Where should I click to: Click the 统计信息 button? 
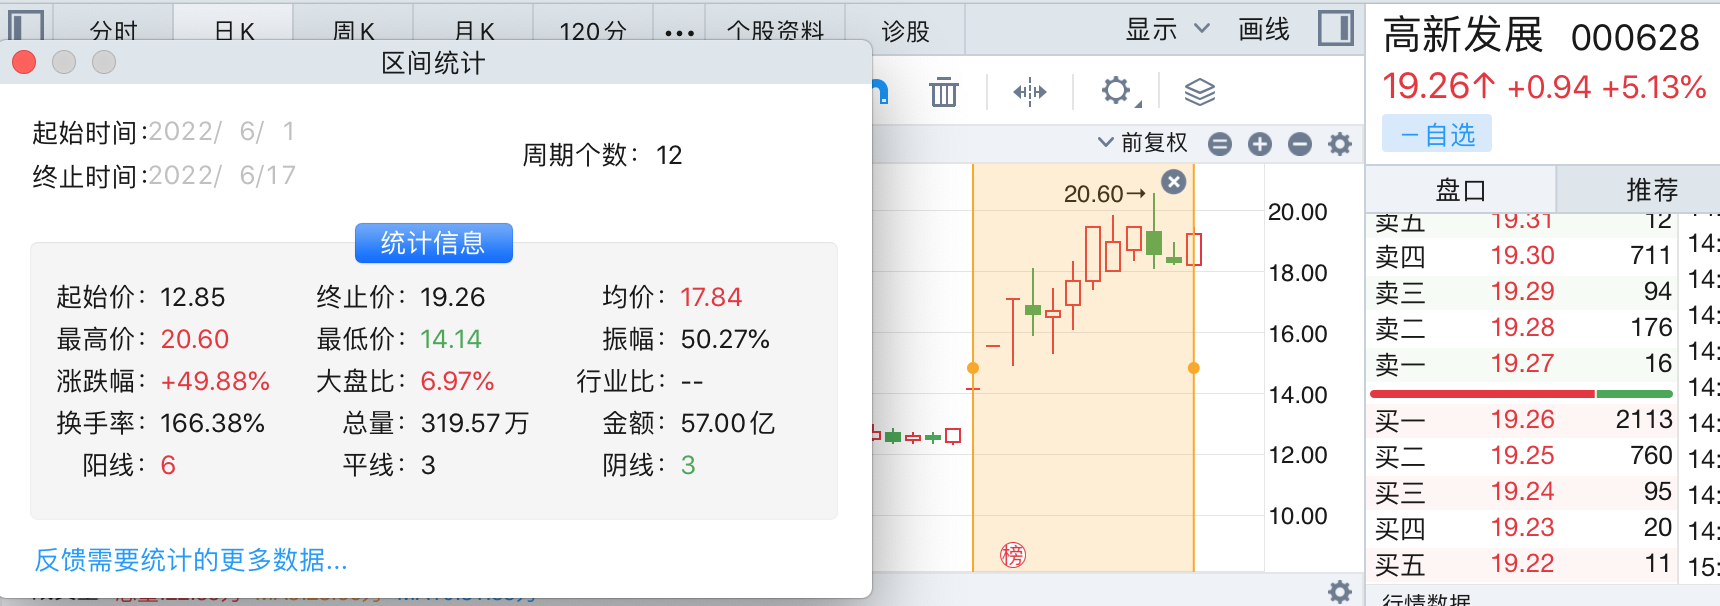[x=433, y=243]
